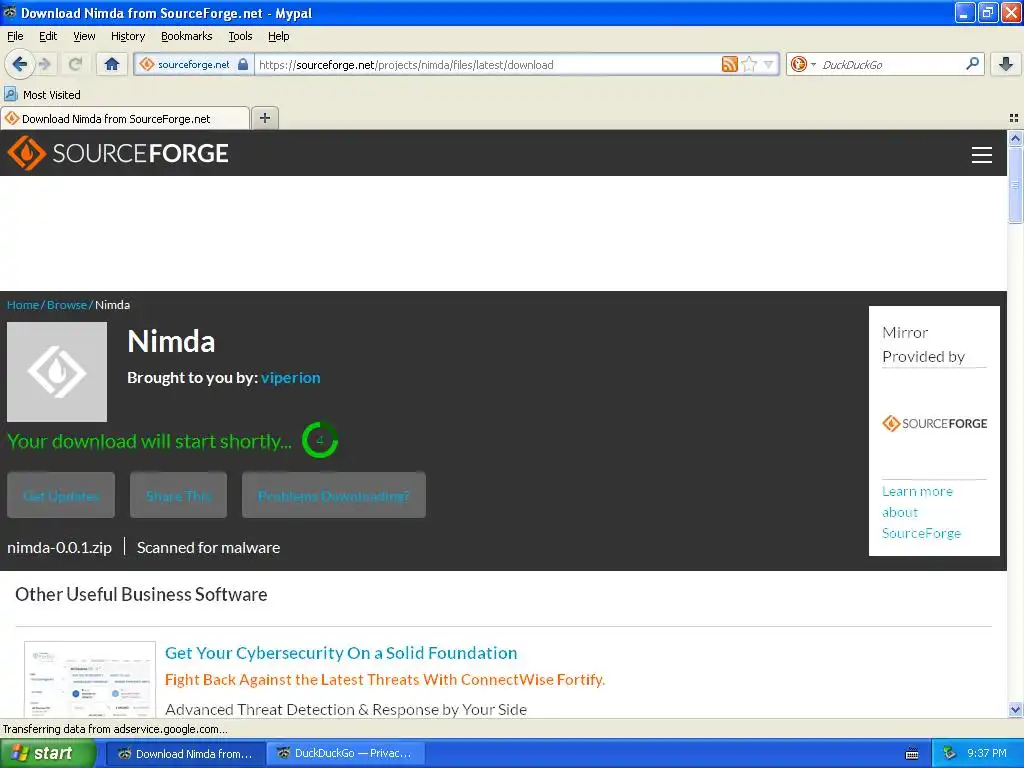This screenshot has width=1024, height=768.
Task: Open the File menu
Action: coord(15,36)
